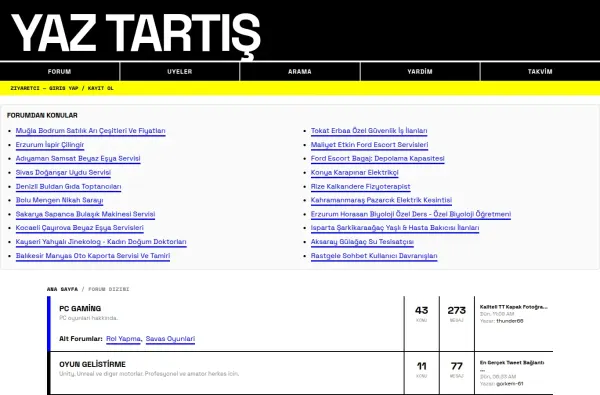This screenshot has width=600, height=395.
Task: Click the GIRIS YAP login link
Action: (64, 88)
